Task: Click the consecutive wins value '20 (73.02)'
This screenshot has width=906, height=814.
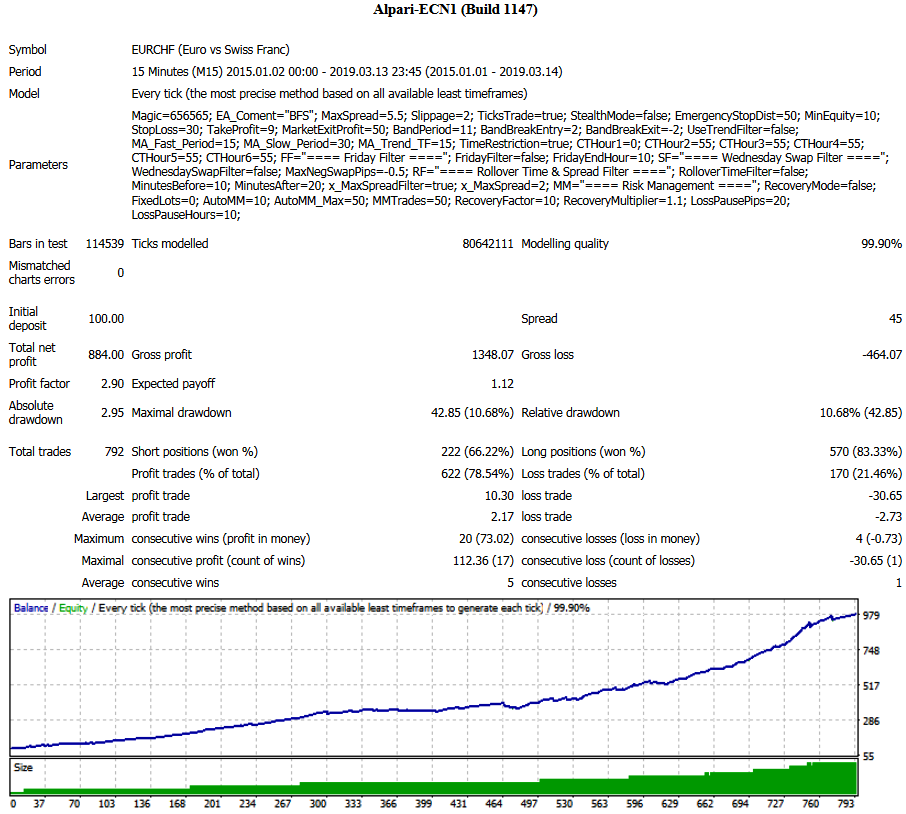Action: [x=487, y=538]
